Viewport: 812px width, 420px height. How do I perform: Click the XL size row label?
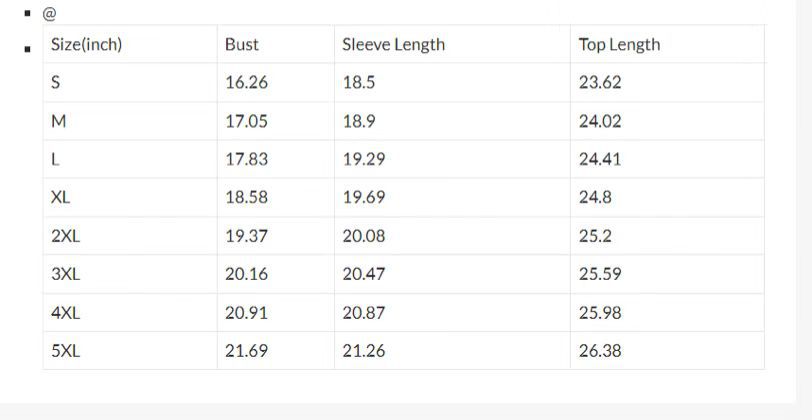61,198
